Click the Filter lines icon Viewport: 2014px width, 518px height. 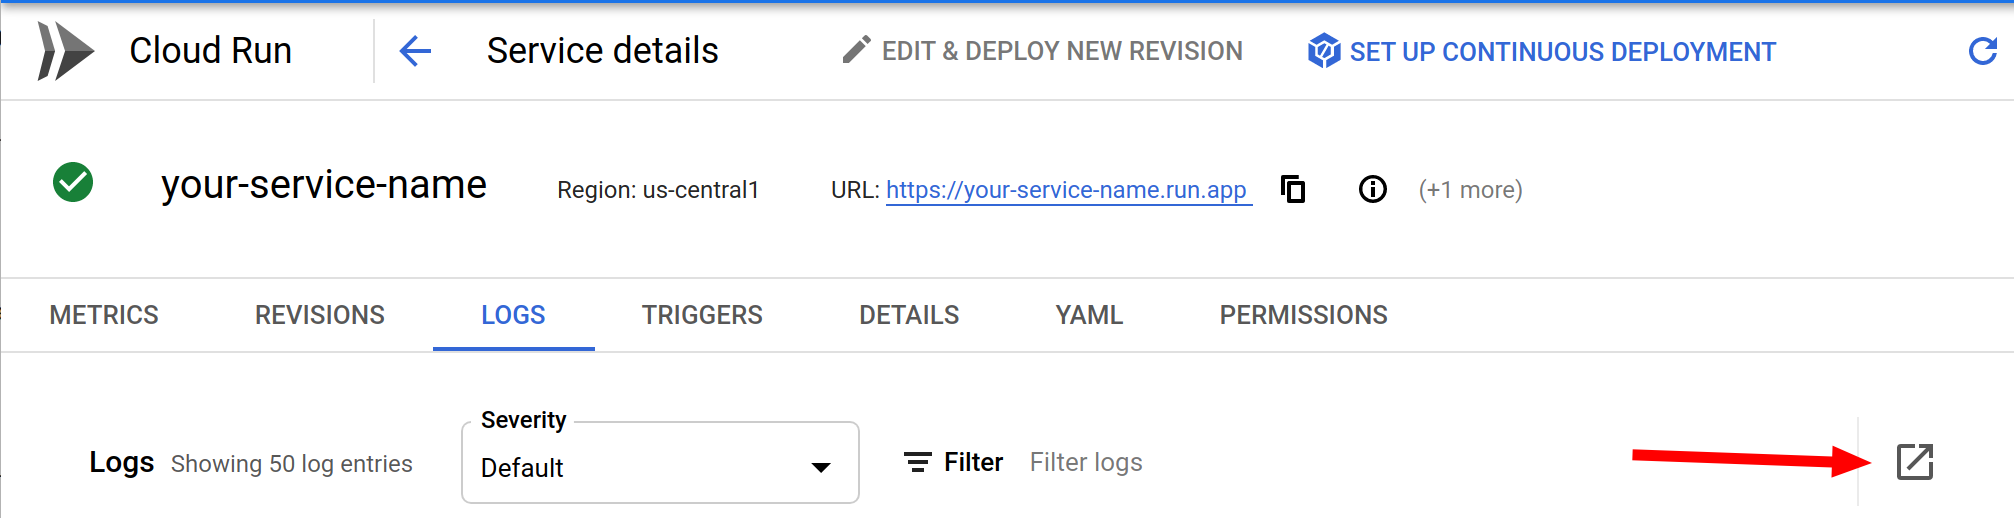coord(917,462)
